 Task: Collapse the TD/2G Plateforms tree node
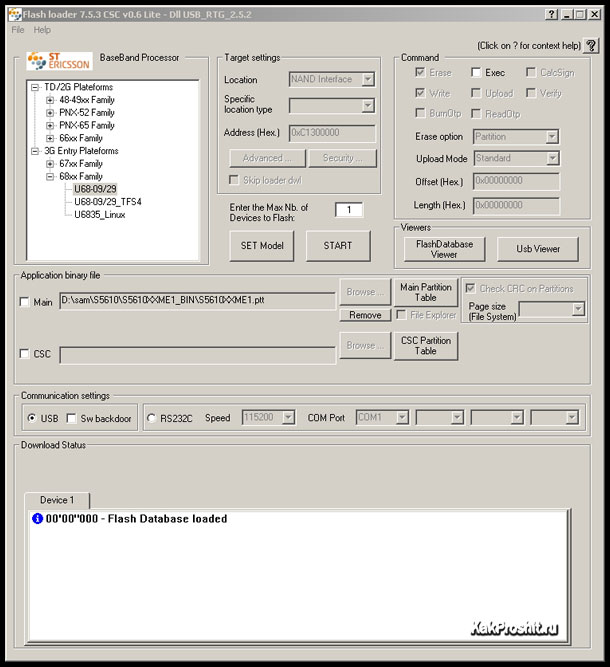pyautogui.click(x=35, y=87)
